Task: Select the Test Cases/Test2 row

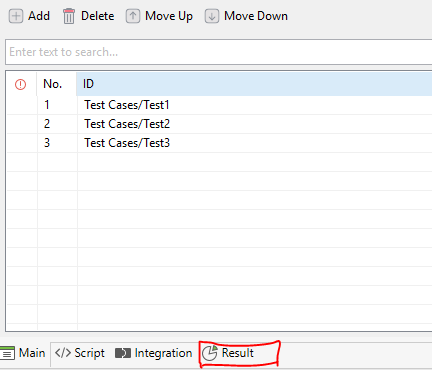Action: point(220,124)
